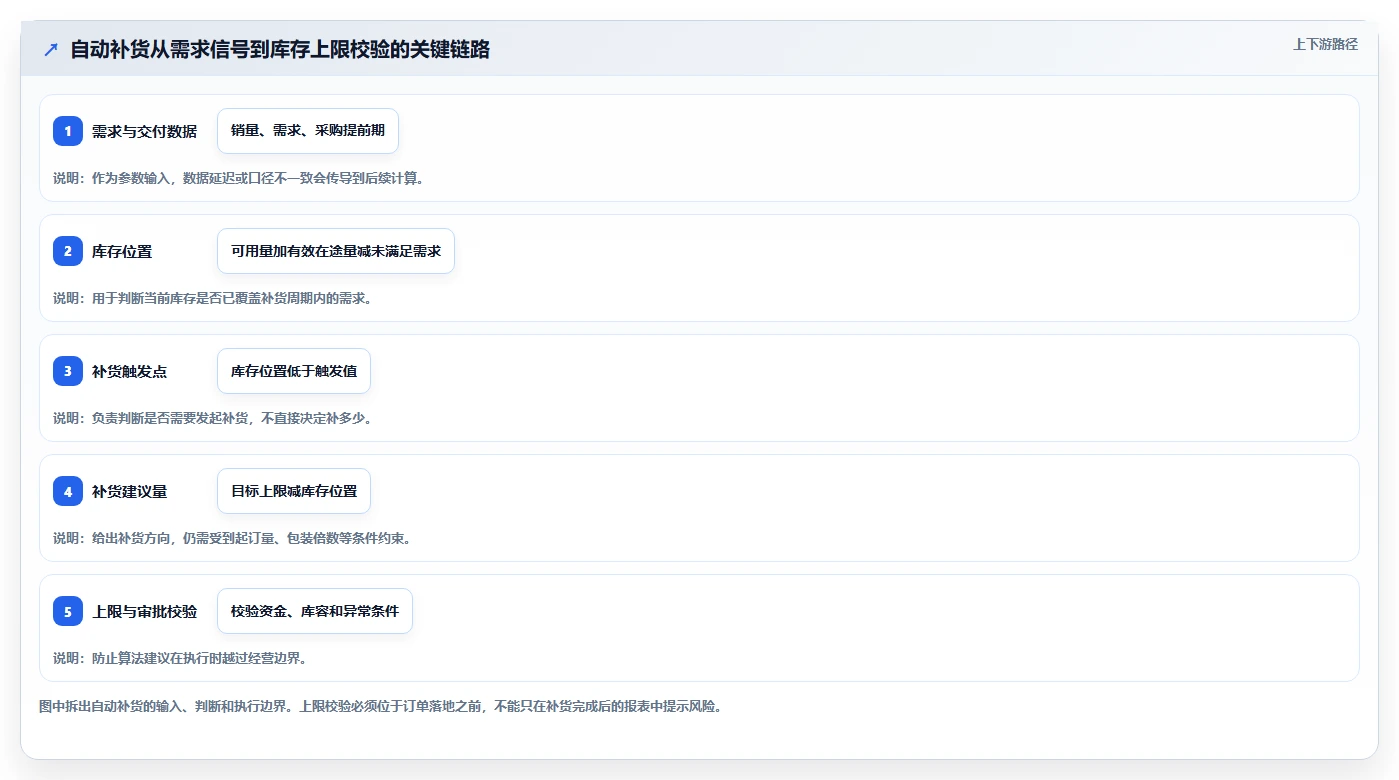The image size is (1399, 780).
Task: Click the 补货建议量 step label
Action: (129, 491)
